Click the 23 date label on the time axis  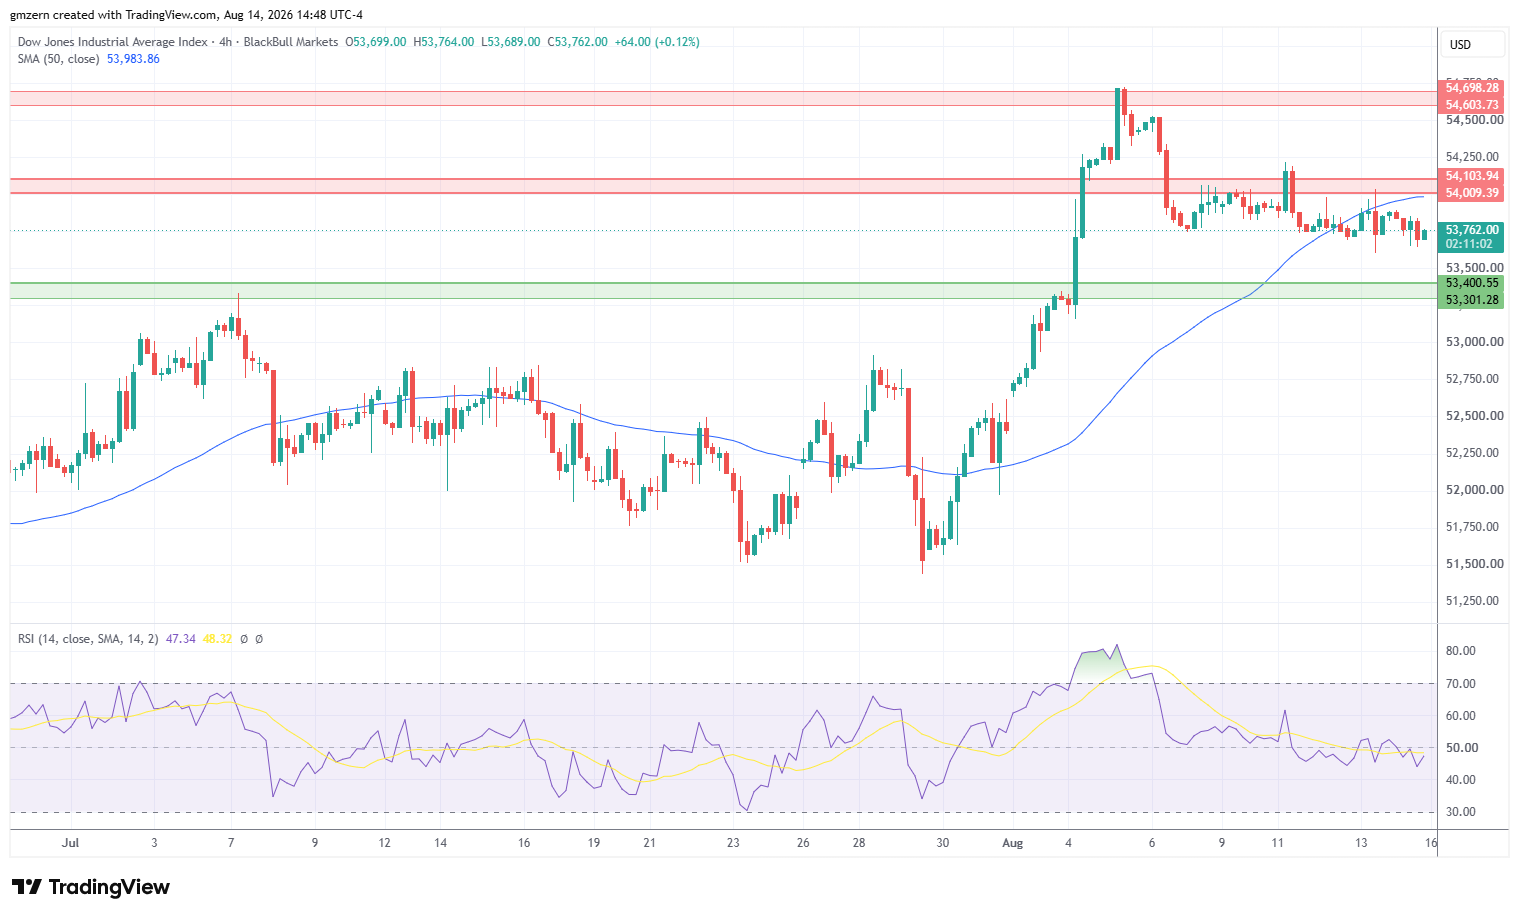[733, 843]
